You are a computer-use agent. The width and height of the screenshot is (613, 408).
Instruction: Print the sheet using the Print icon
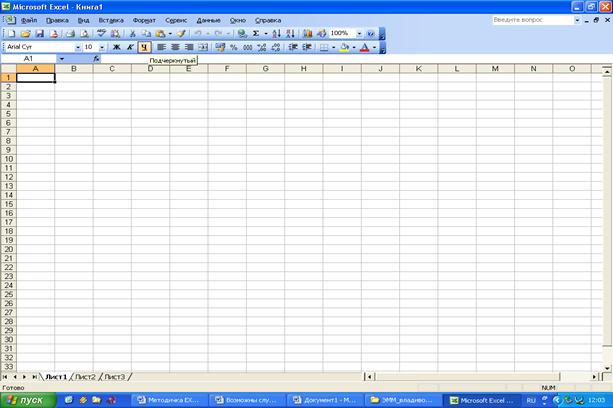[70, 34]
